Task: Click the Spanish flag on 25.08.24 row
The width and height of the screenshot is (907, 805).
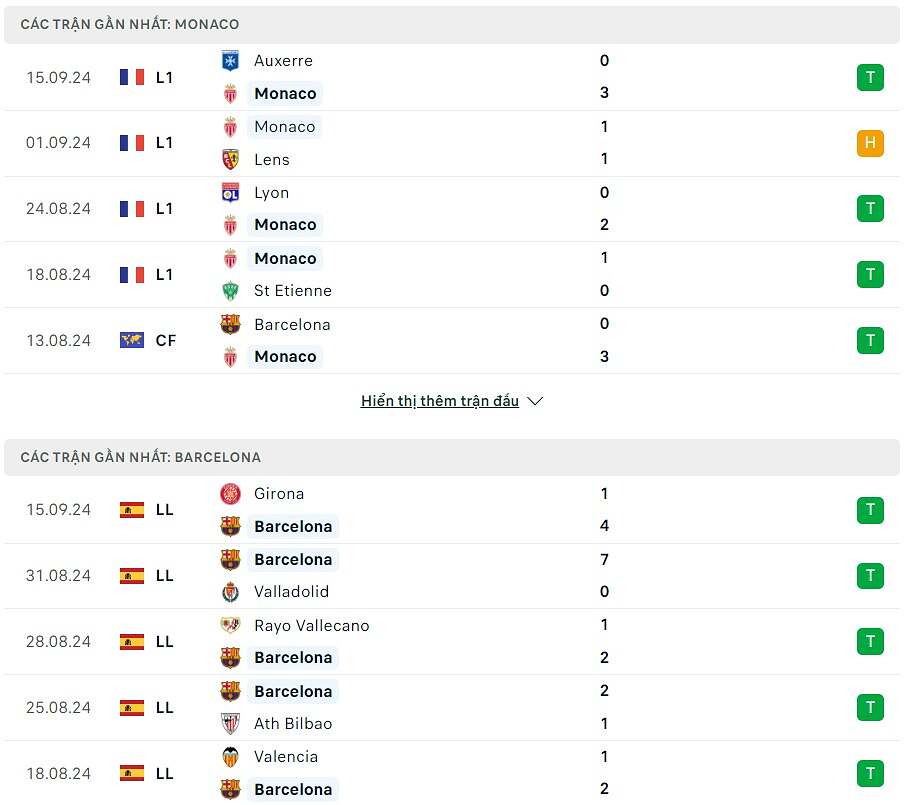Action: click(132, 707)
